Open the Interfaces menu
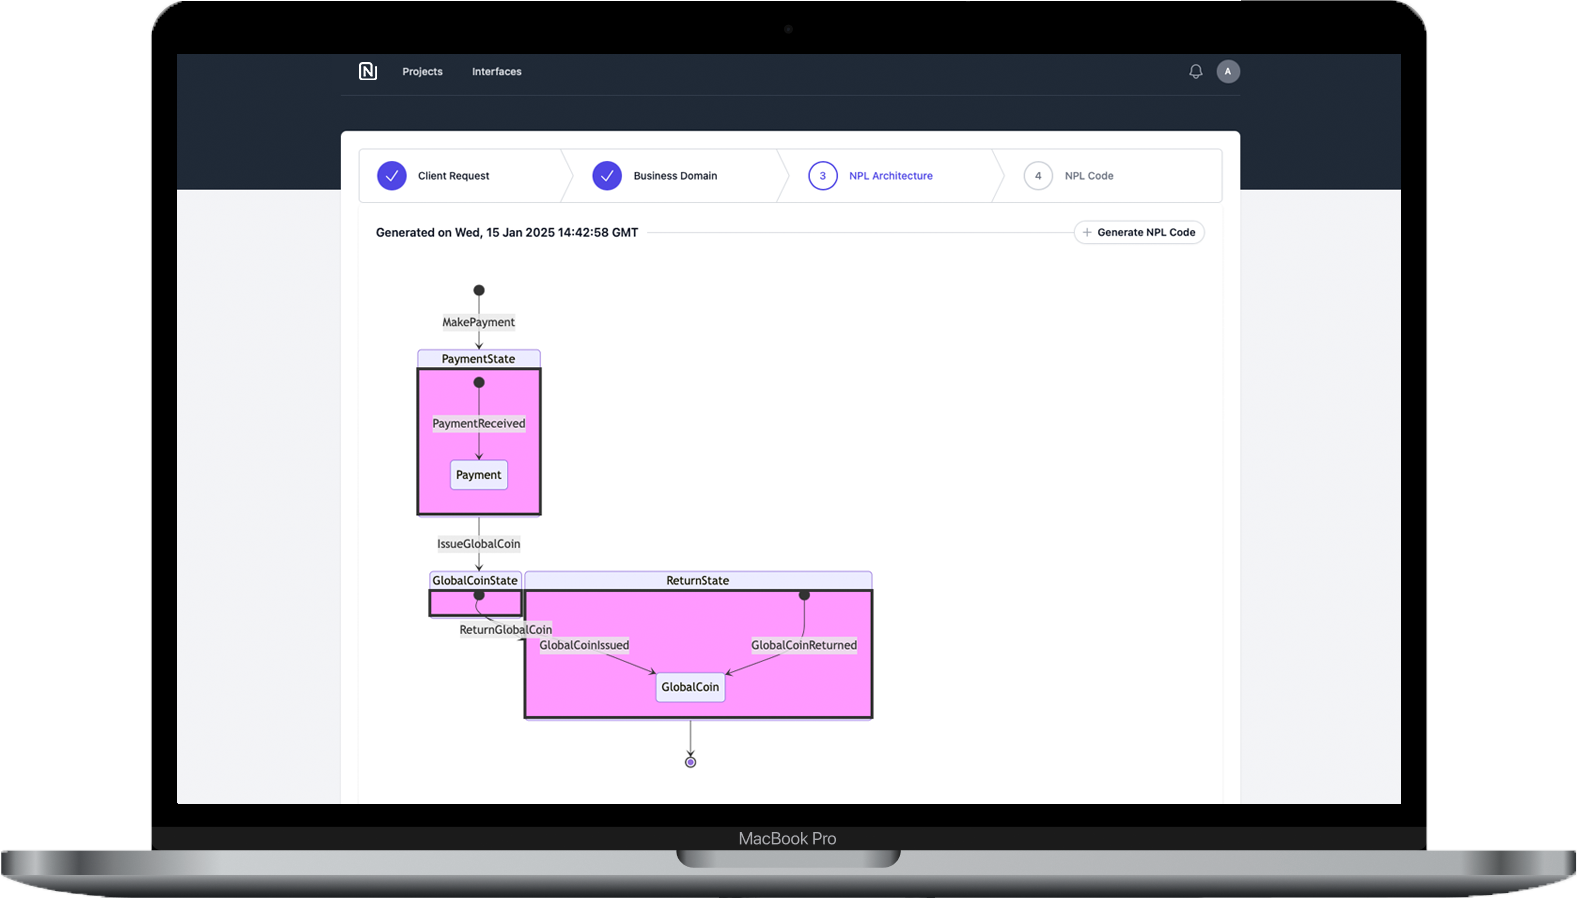This screenshot has height=899, width=1577. (x=497, y=72)
